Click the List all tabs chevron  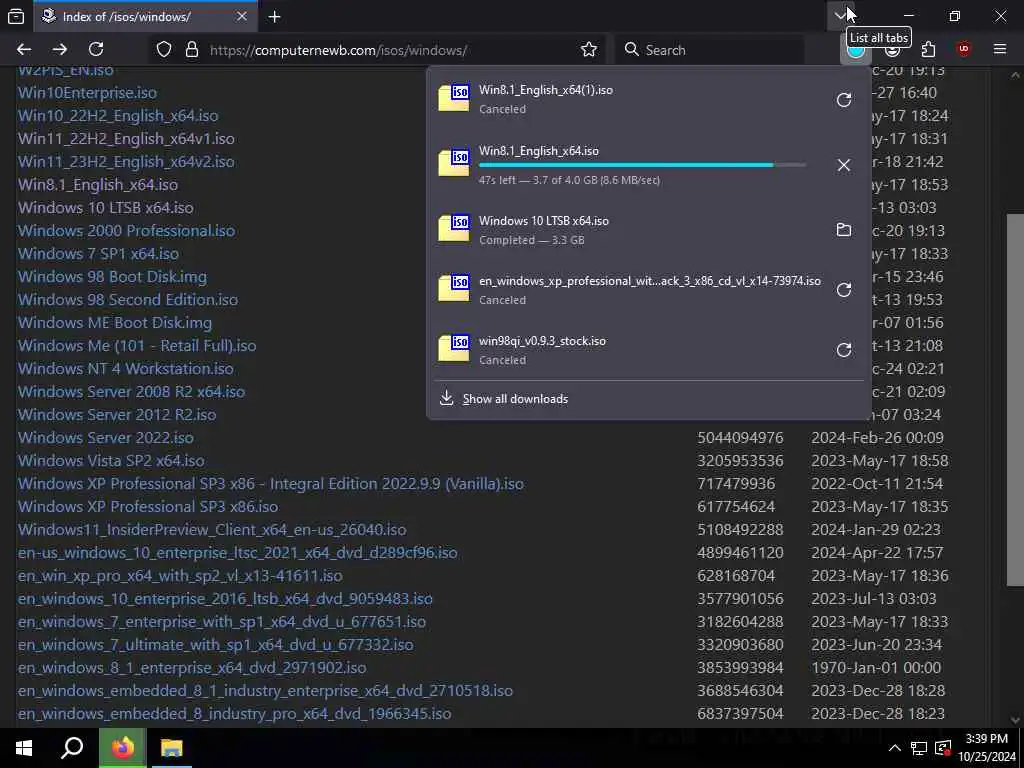tap(840, 16)
